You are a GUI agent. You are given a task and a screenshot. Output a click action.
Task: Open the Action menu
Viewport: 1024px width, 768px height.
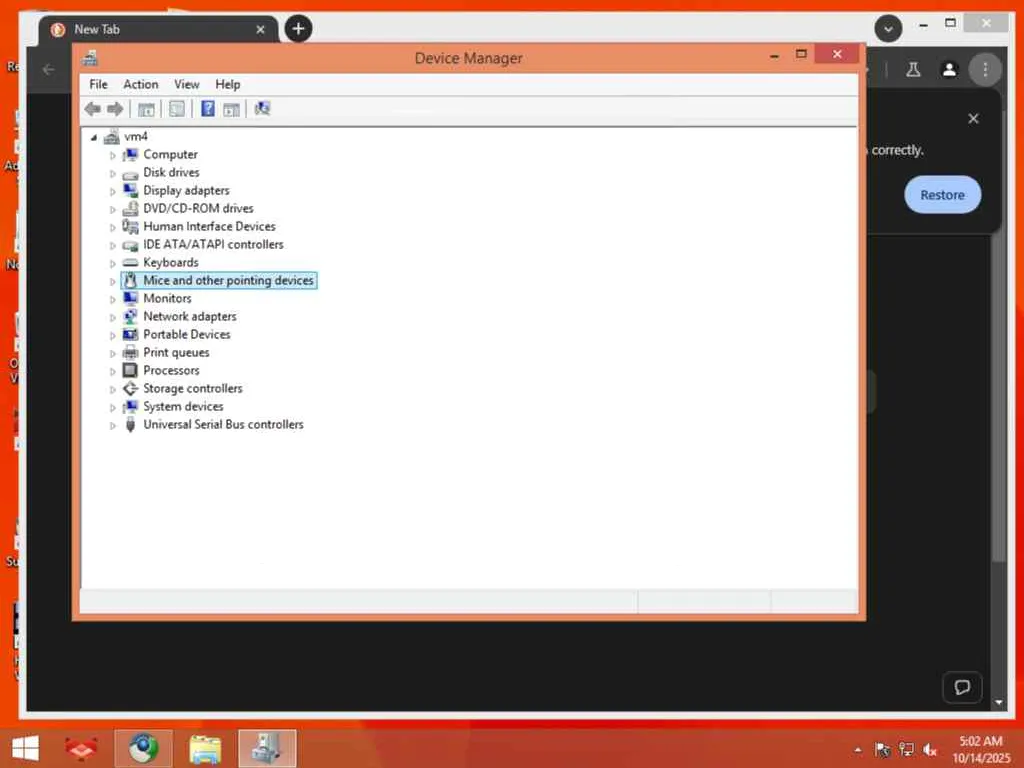(140, 84)
